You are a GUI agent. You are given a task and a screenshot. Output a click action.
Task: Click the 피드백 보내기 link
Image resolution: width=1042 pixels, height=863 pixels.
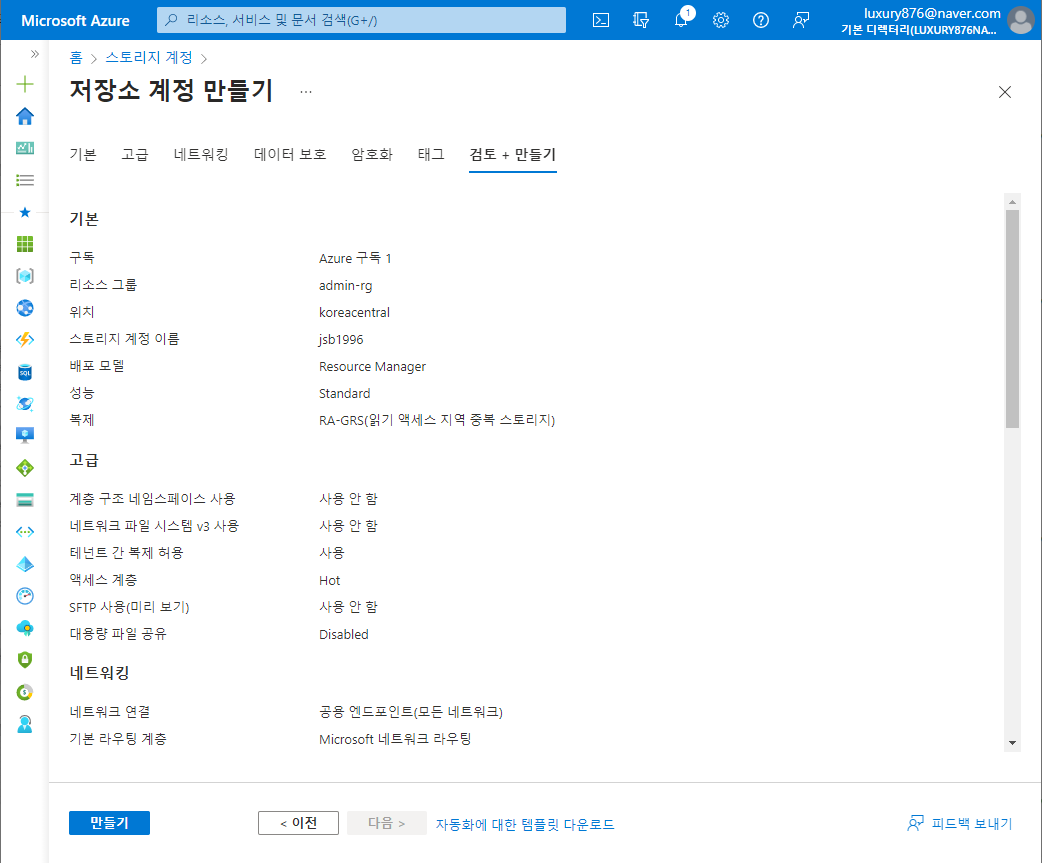[x=960, y=824]
